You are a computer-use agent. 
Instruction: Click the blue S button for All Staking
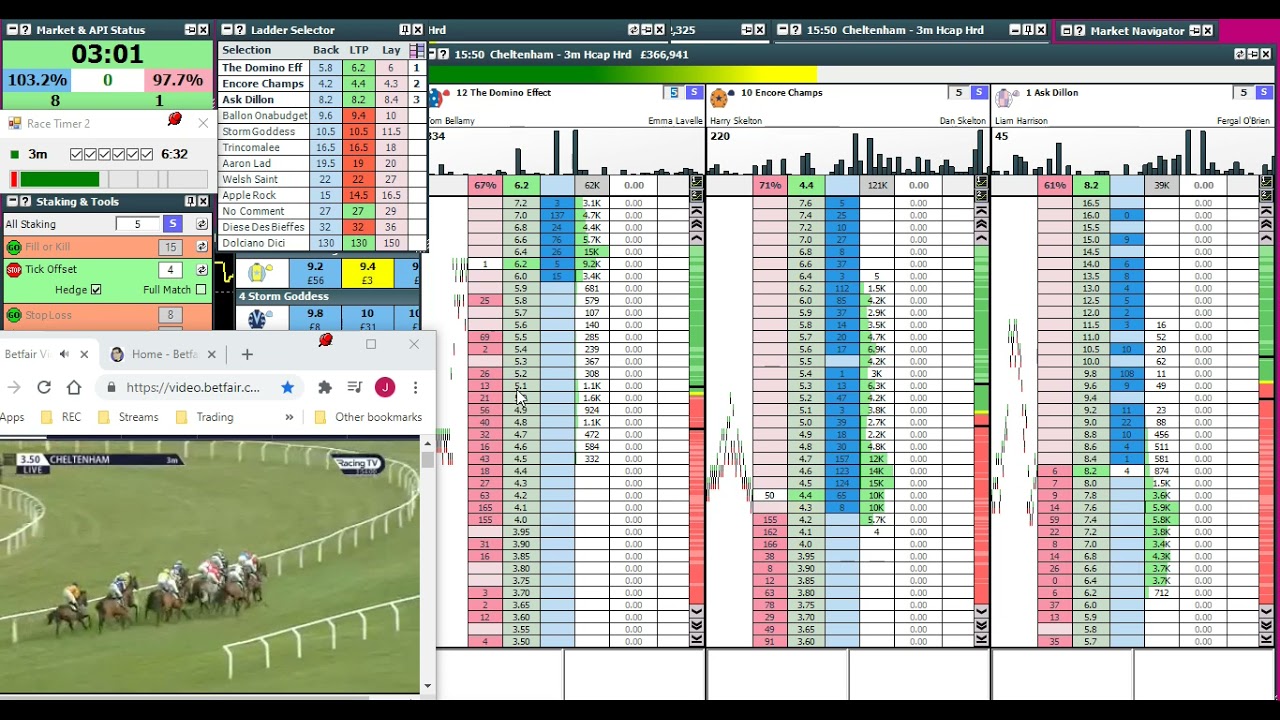[x=173, y=224]
